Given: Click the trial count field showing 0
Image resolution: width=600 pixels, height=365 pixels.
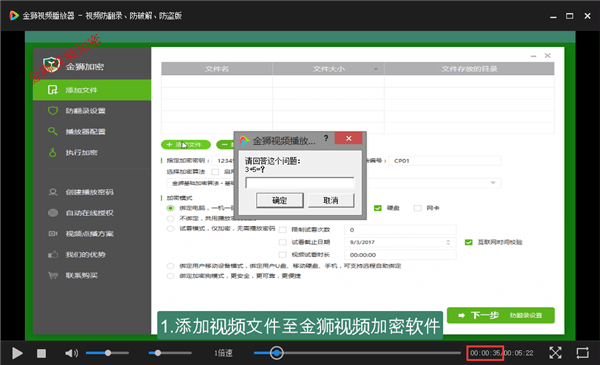Looking at the screenshot, I should (x=400, y=230).
